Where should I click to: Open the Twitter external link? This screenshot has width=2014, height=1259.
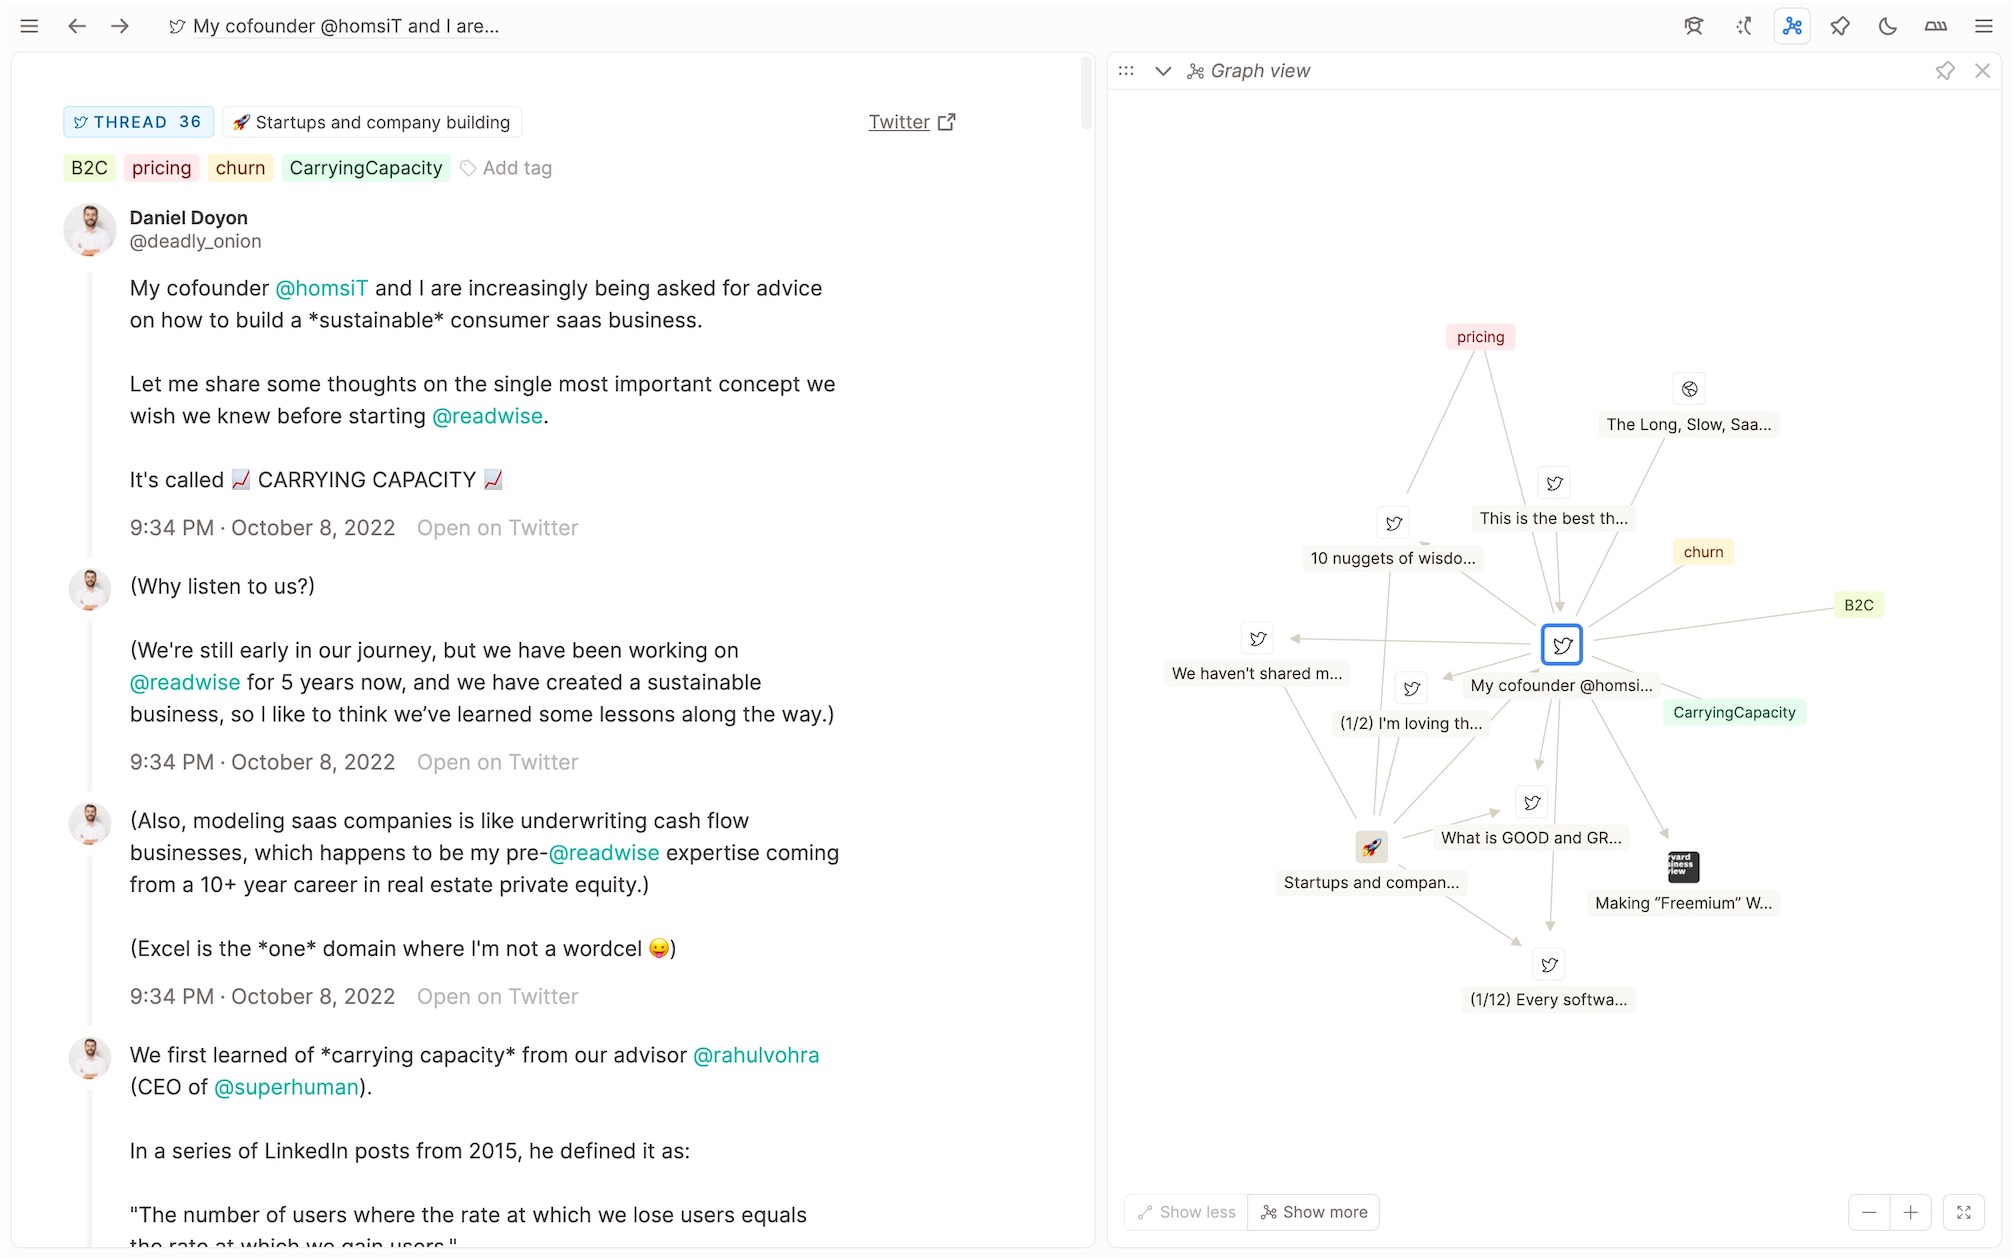[912, 122]
